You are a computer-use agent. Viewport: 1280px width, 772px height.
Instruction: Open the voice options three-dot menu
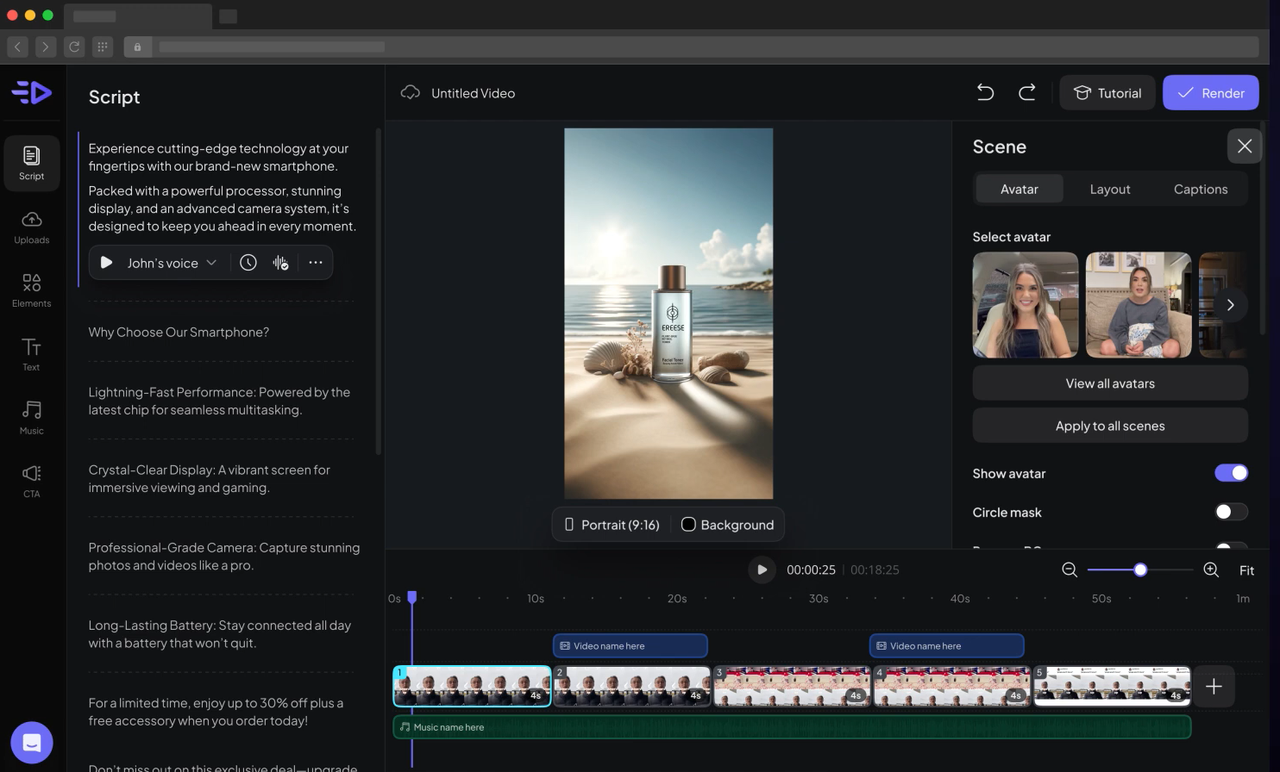click(315, 262)
